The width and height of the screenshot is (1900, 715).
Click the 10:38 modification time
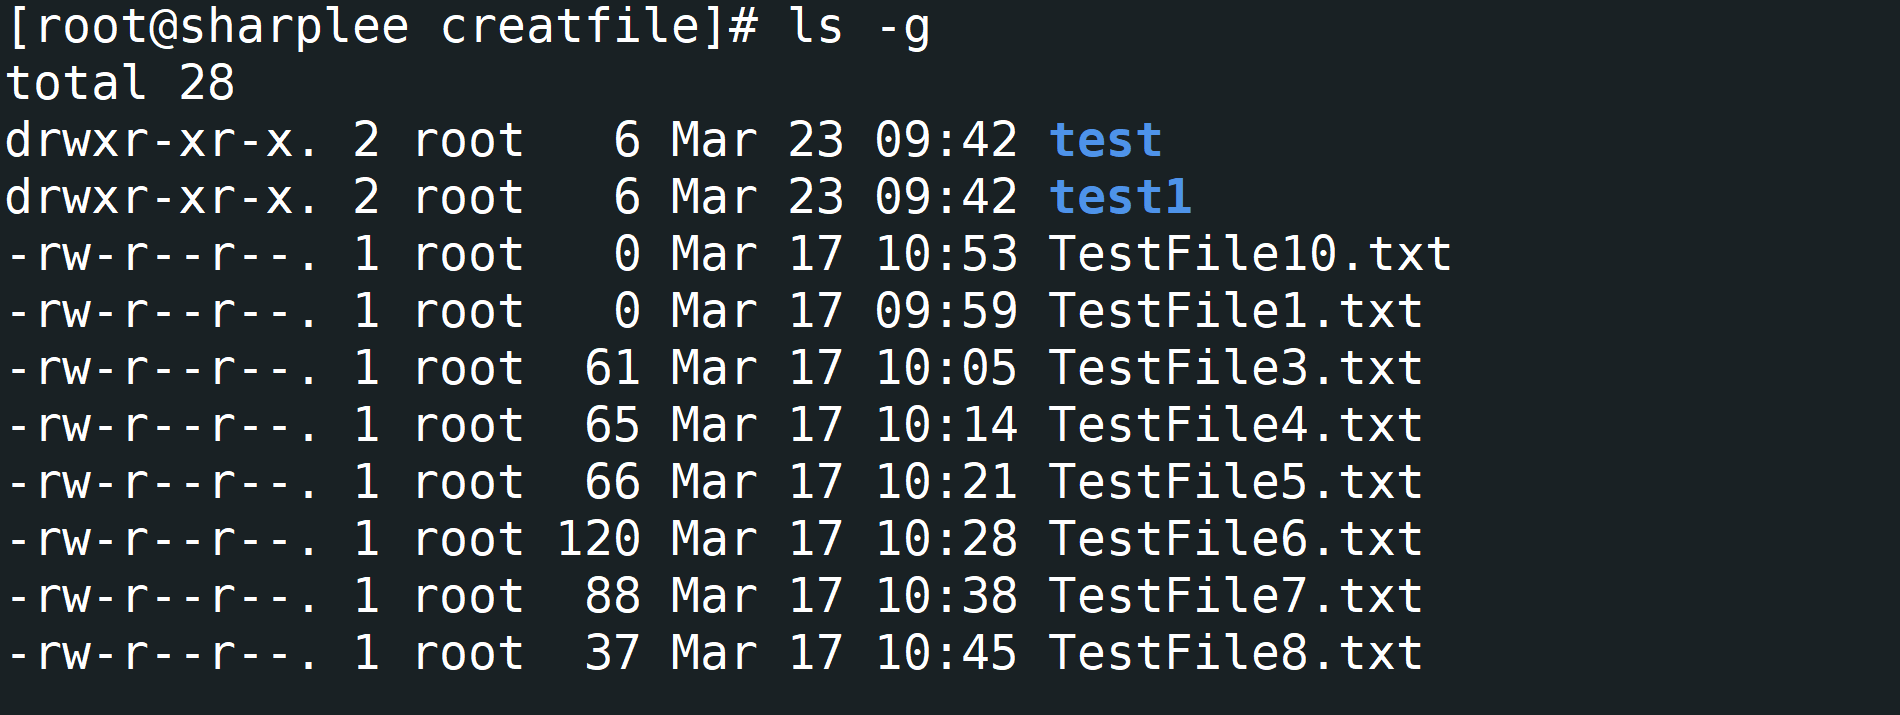coord(946,596)
